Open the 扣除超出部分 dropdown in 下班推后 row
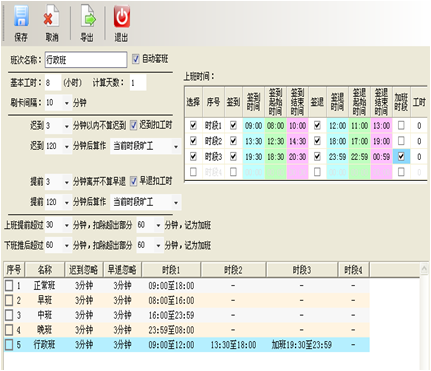The height and width of the screenshot is (371, 431). (158, 246)
